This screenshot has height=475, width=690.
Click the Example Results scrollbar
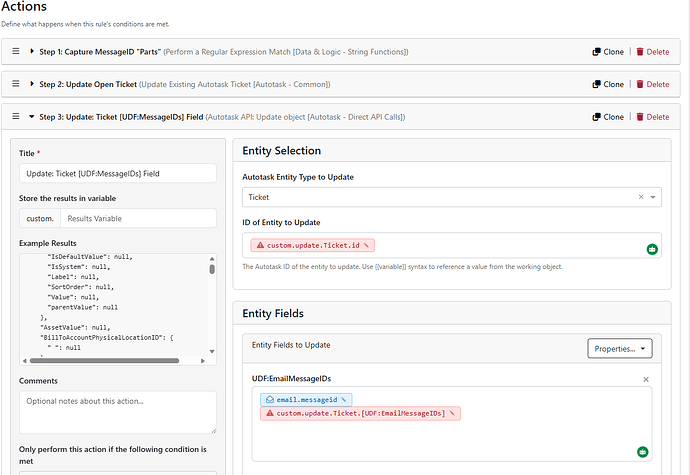tap(211, 300)
